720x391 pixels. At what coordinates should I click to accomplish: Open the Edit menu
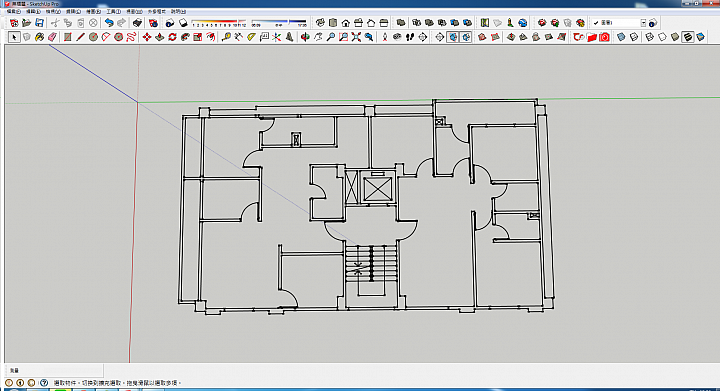pos(33,11)
